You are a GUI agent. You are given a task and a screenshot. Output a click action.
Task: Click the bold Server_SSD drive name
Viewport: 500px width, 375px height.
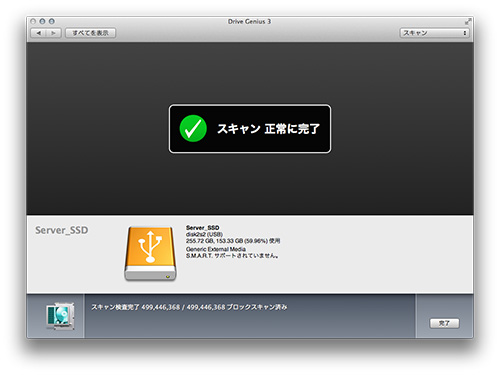[202, 228]
